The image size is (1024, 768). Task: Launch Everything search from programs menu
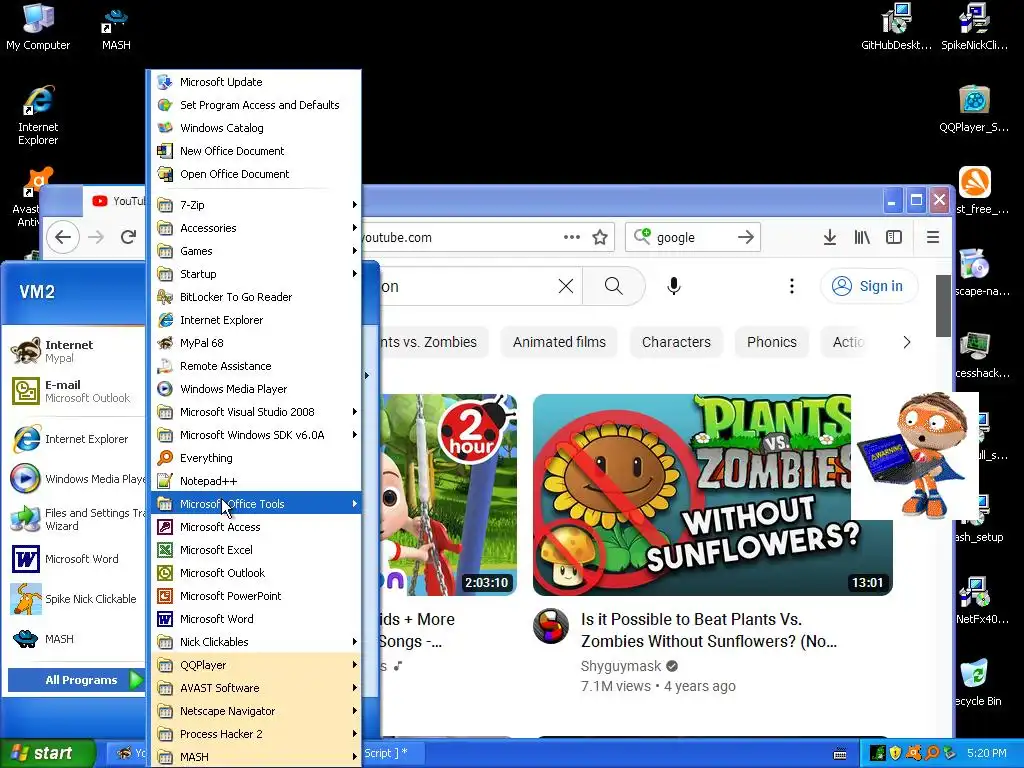[x=257, y=458]
